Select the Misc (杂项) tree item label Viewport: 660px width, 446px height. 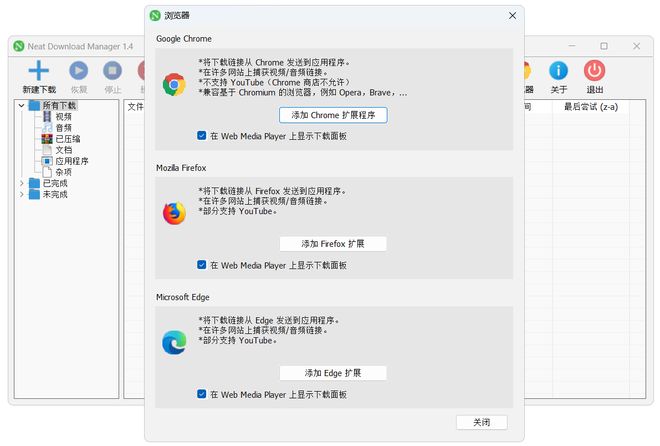[64, 172]
